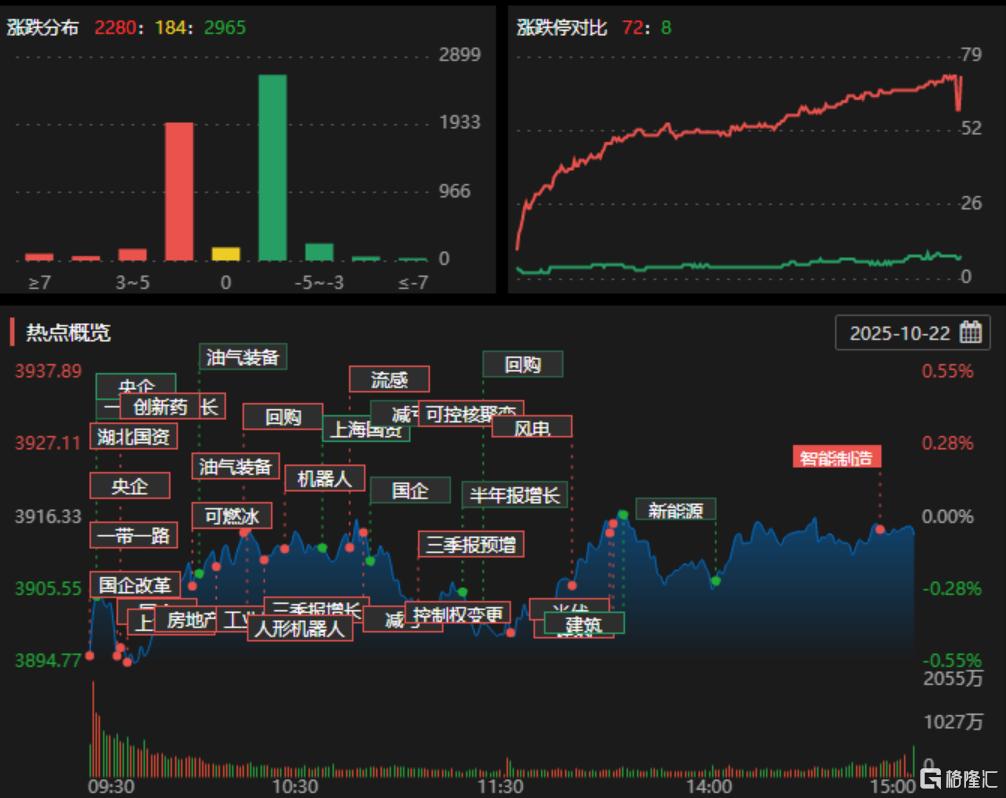Select the 湖北国资 topic tag
The height and width of the screenshot is (798, 1006).
(133, 436)
